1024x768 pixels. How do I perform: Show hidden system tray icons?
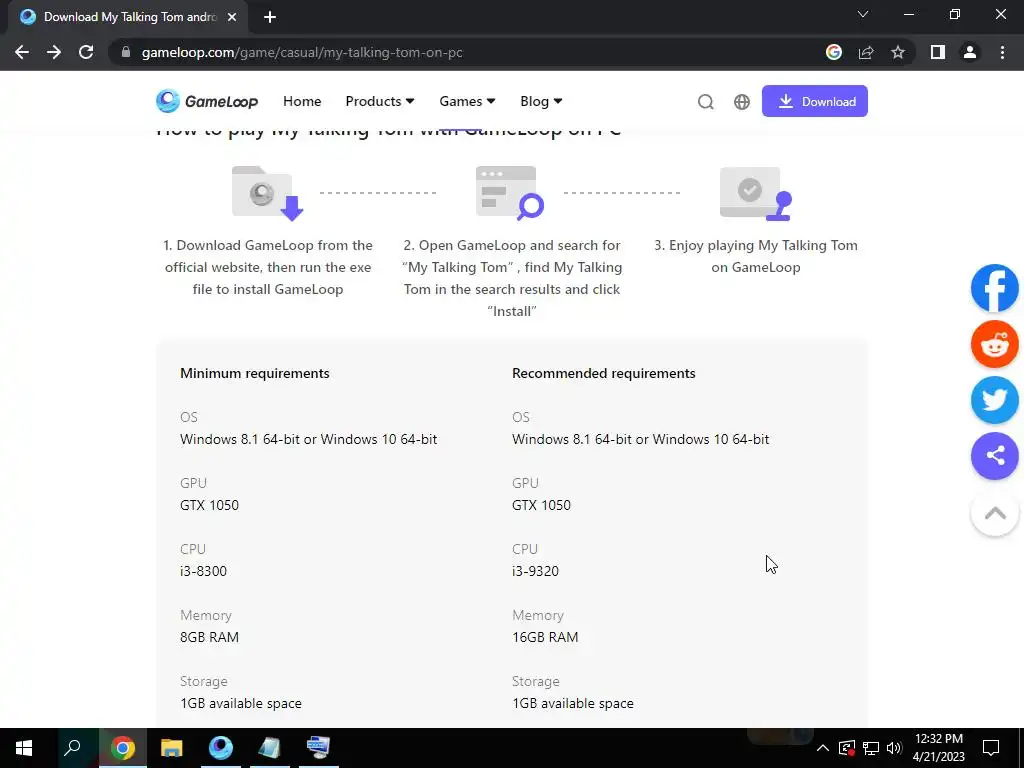tap(823, 748)
